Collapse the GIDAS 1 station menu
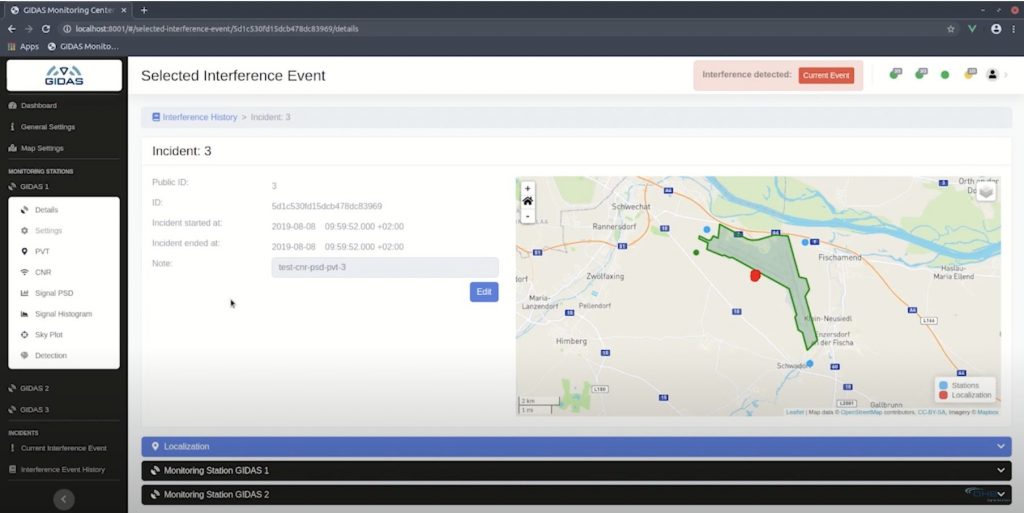Screen dimensions: 1024x513 (x=34, y=186)
